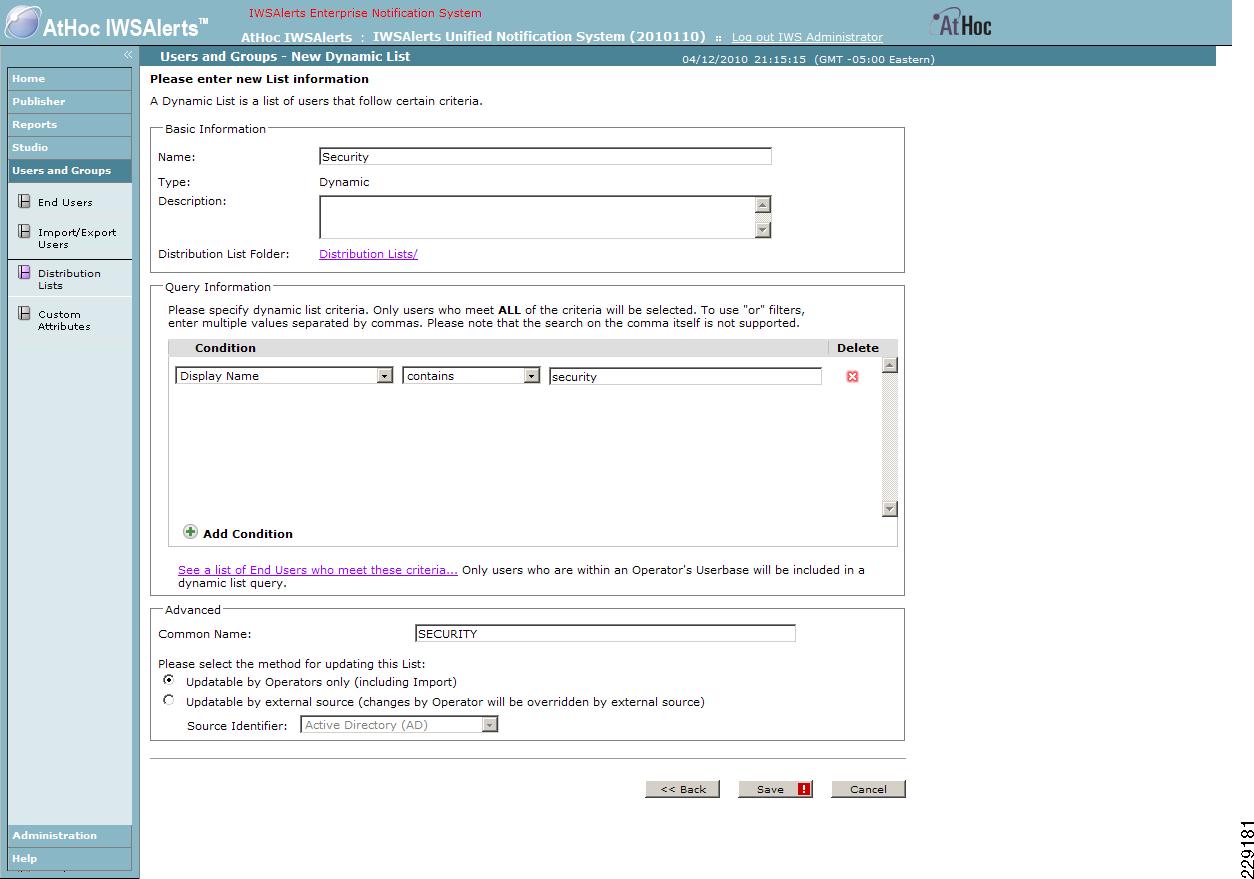Screen dimensions: 1254x879
Task: Click the Type value 'Dynamic'
Action: click(344, 182)
